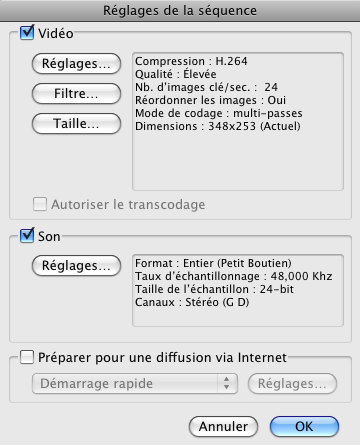Image resolution: width=360 pixels, height=445 pixels.
Task: Click the Compression : H.264 line in video summary
Action: pyautogui.click(x=191, y=61)
